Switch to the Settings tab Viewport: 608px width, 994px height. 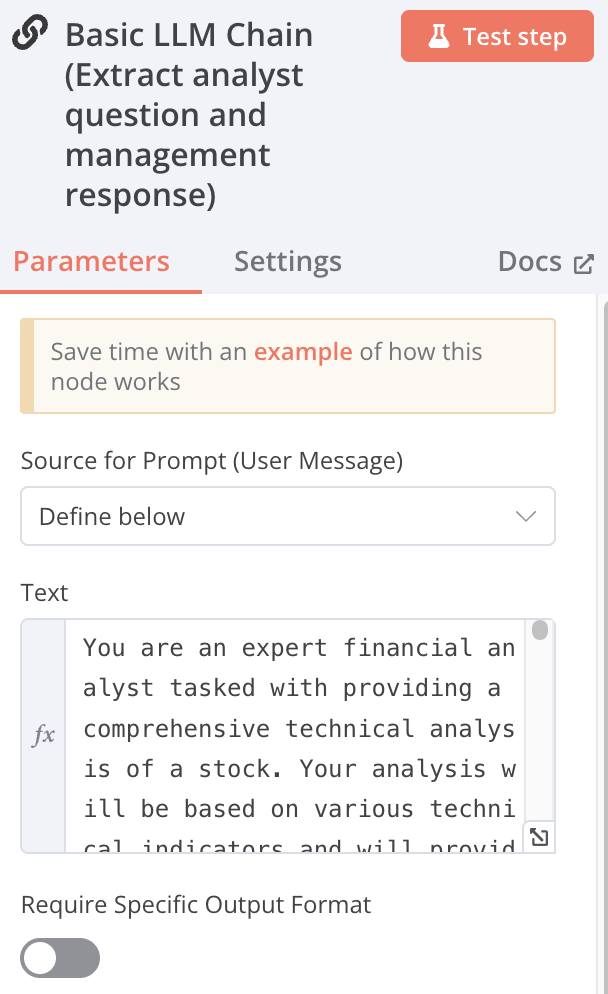point(288,262)
